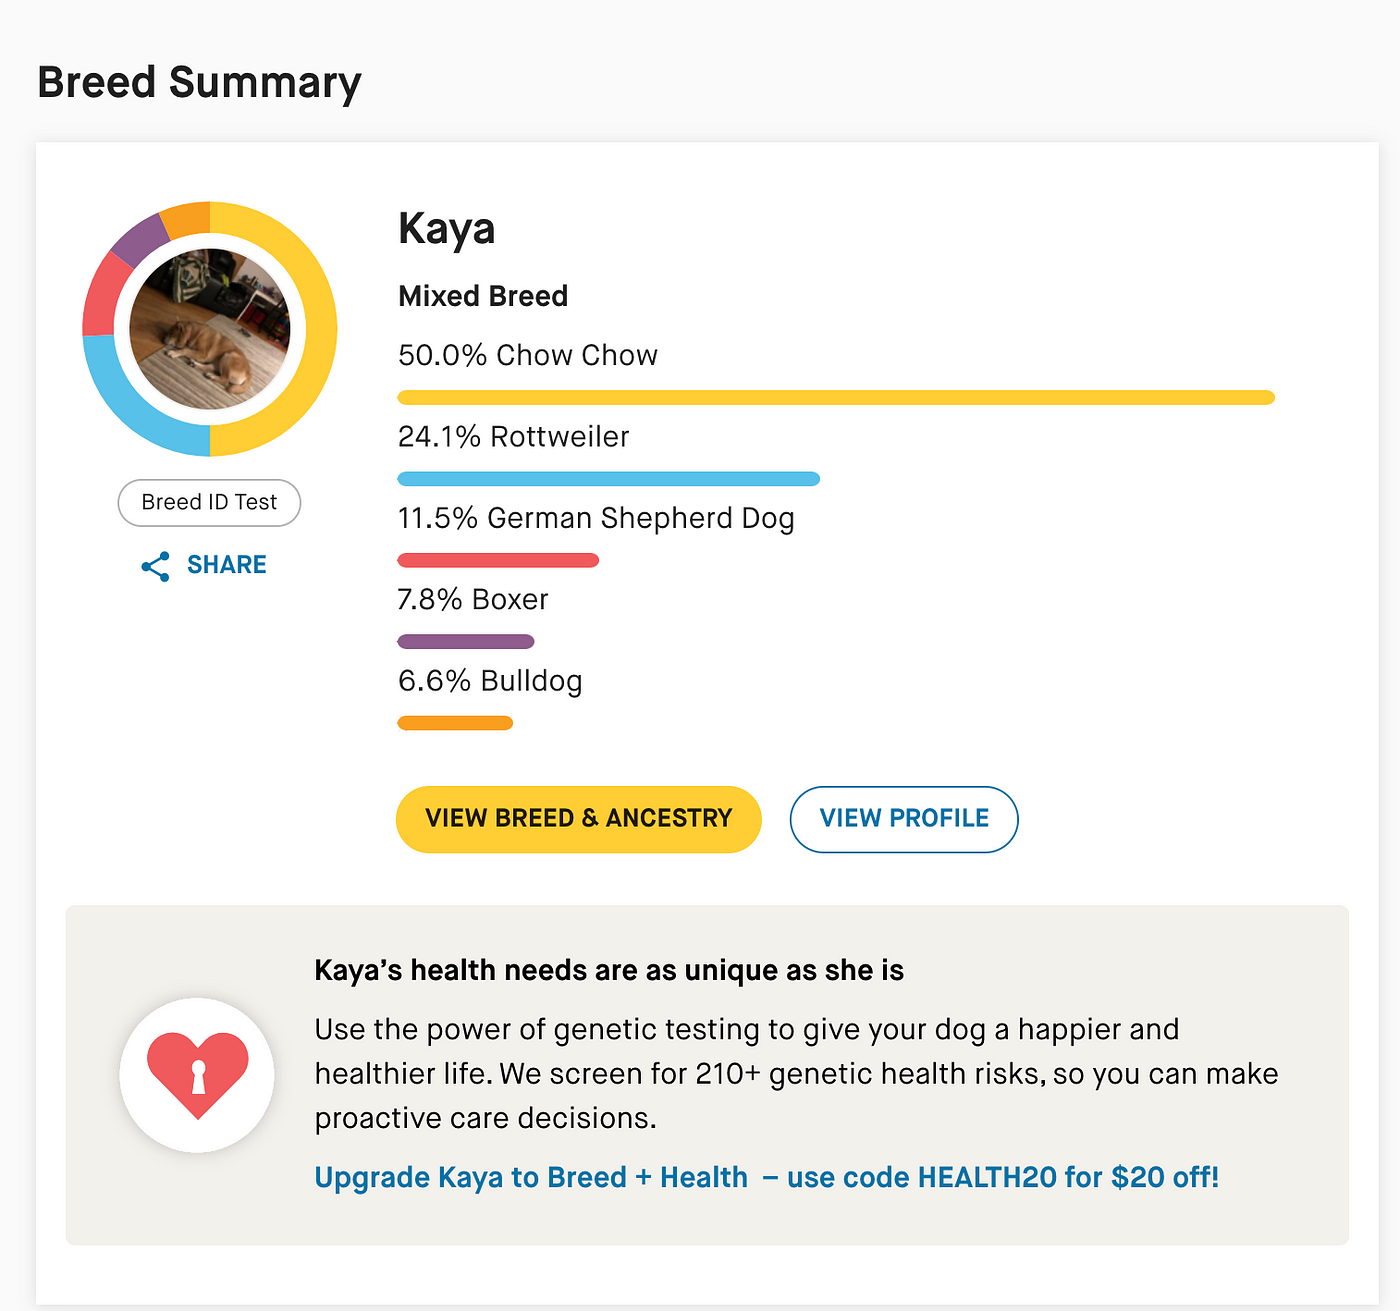Click the SHARE link text

(x=226, y=565)
